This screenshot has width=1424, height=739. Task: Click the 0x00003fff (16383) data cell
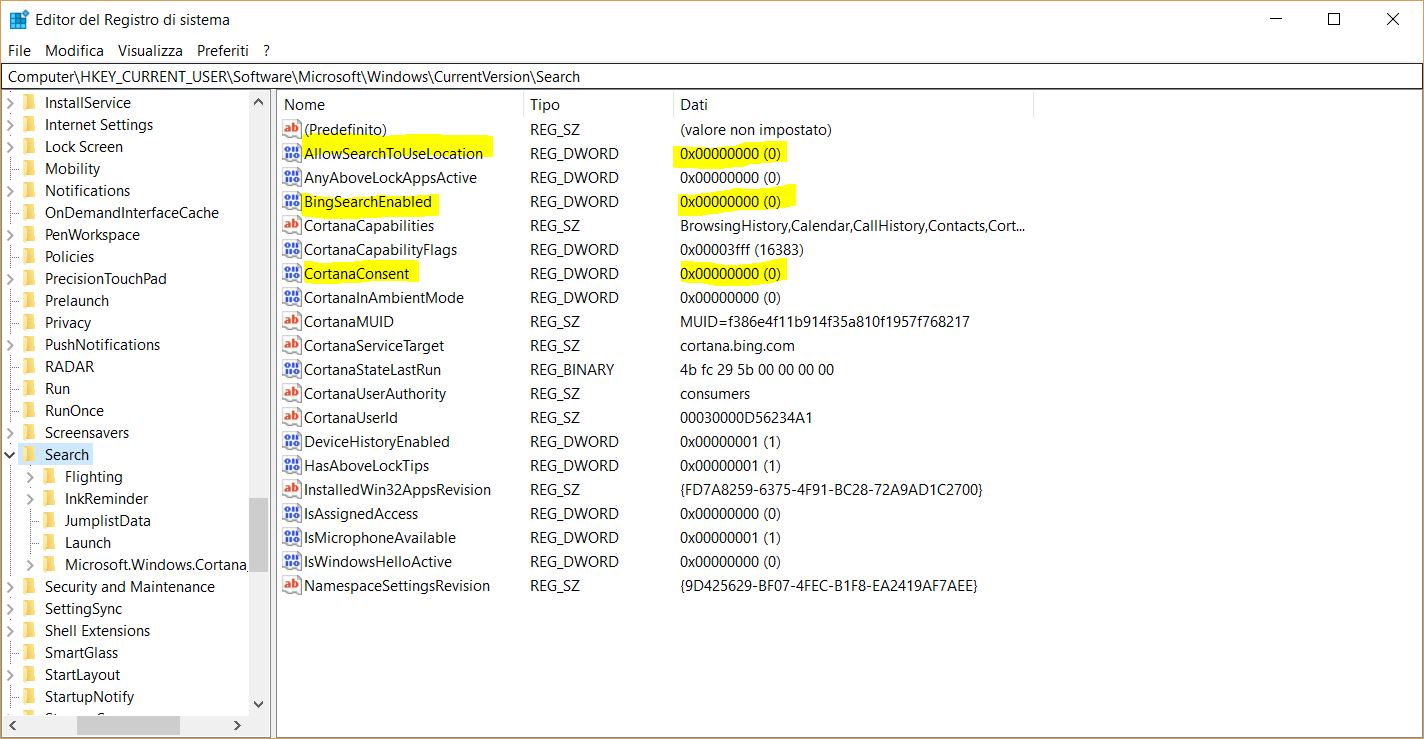tap(741, 249)
